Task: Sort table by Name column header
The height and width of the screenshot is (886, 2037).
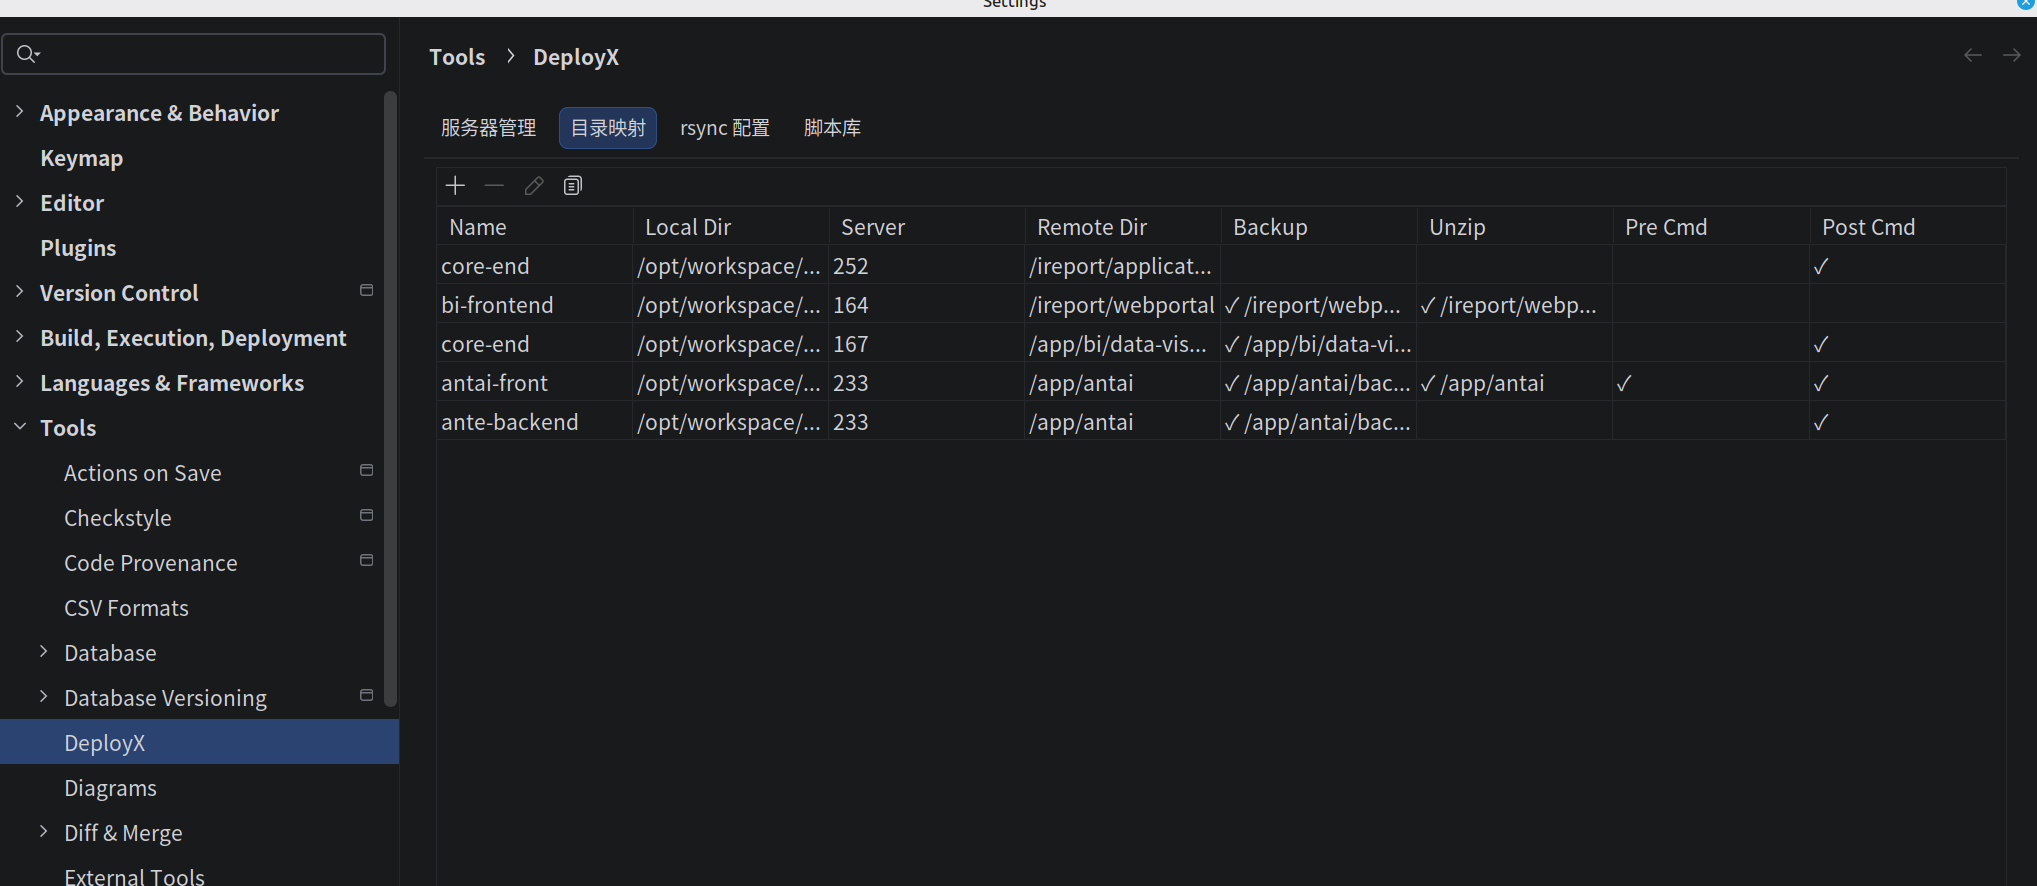Action: (x=535, y=227)
